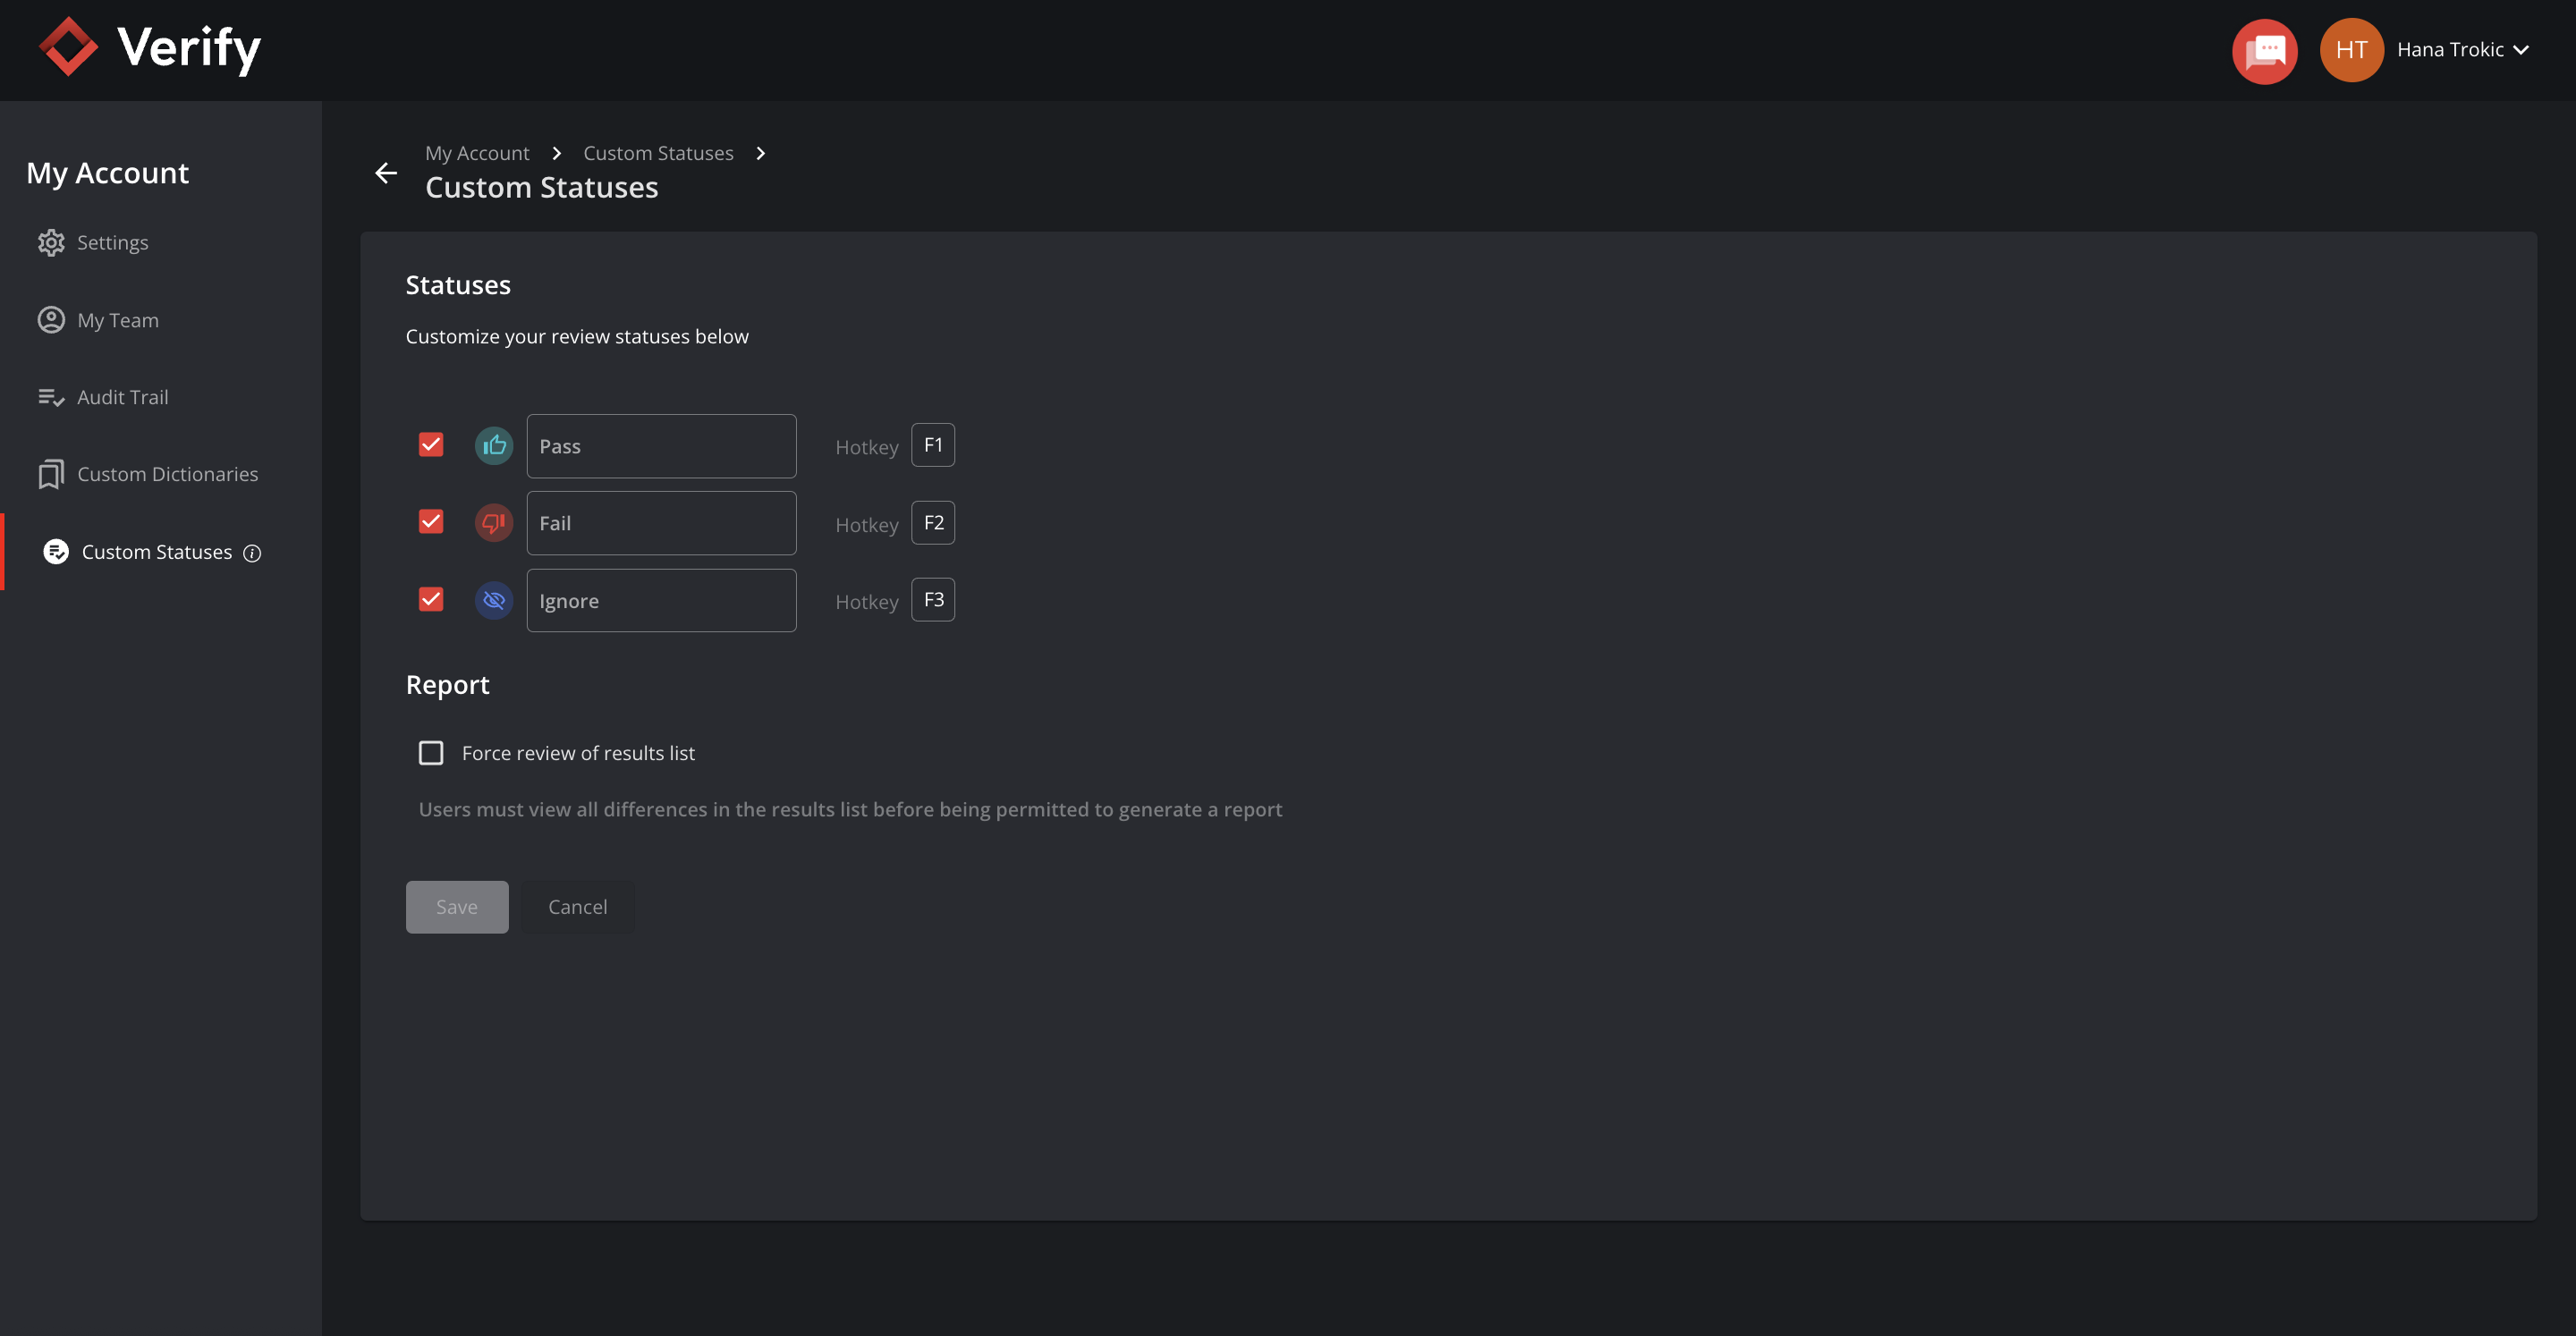Click the Cancel button
The height and width of the screenshot is (1336, 2576).
point(577,906)
